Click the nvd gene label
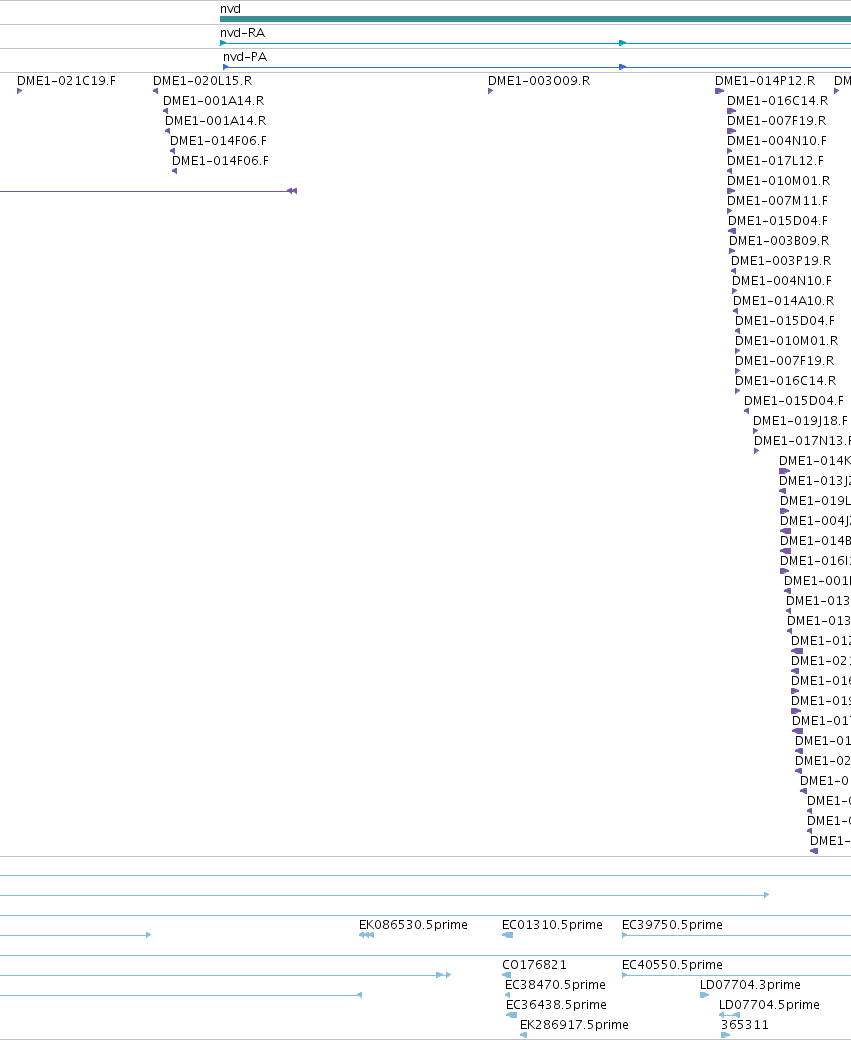This screenshot has height=1040, width=851. [230, 9]
